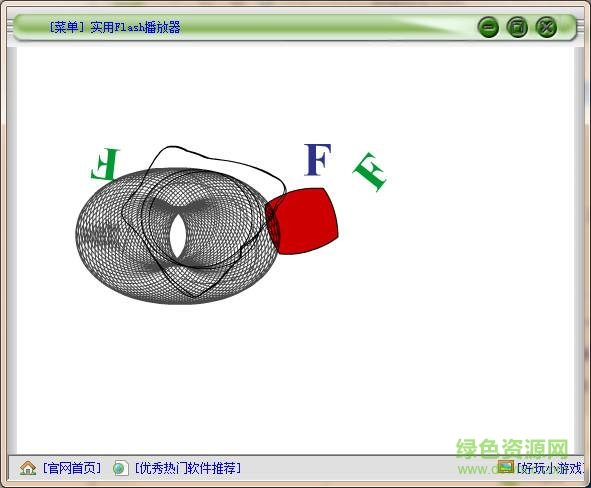Close the Flash player window
This screenshot has height=488, width=591.
pyautogui.click(x=546, y=27)
